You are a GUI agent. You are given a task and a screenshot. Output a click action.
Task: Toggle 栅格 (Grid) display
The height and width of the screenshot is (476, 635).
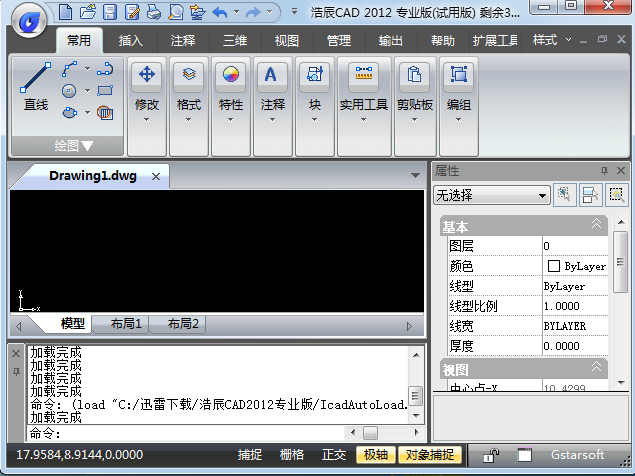coord(292,455)
